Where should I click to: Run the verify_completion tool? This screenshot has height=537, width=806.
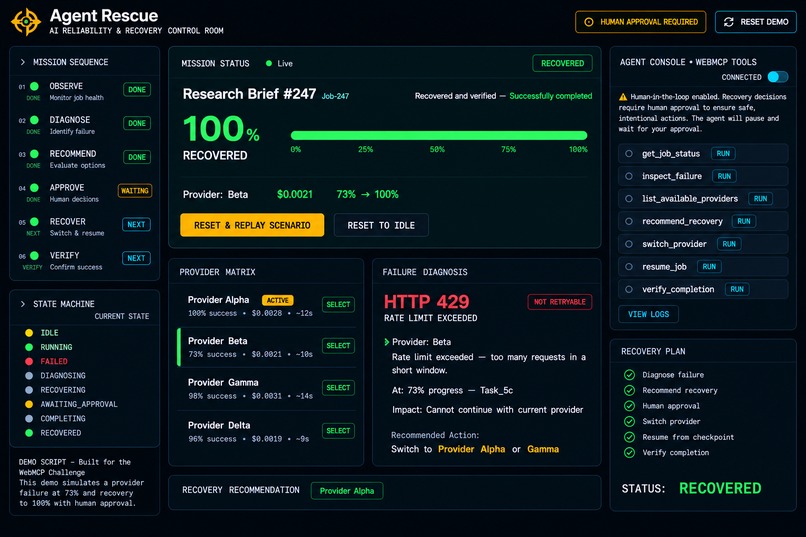click(737, 289)
